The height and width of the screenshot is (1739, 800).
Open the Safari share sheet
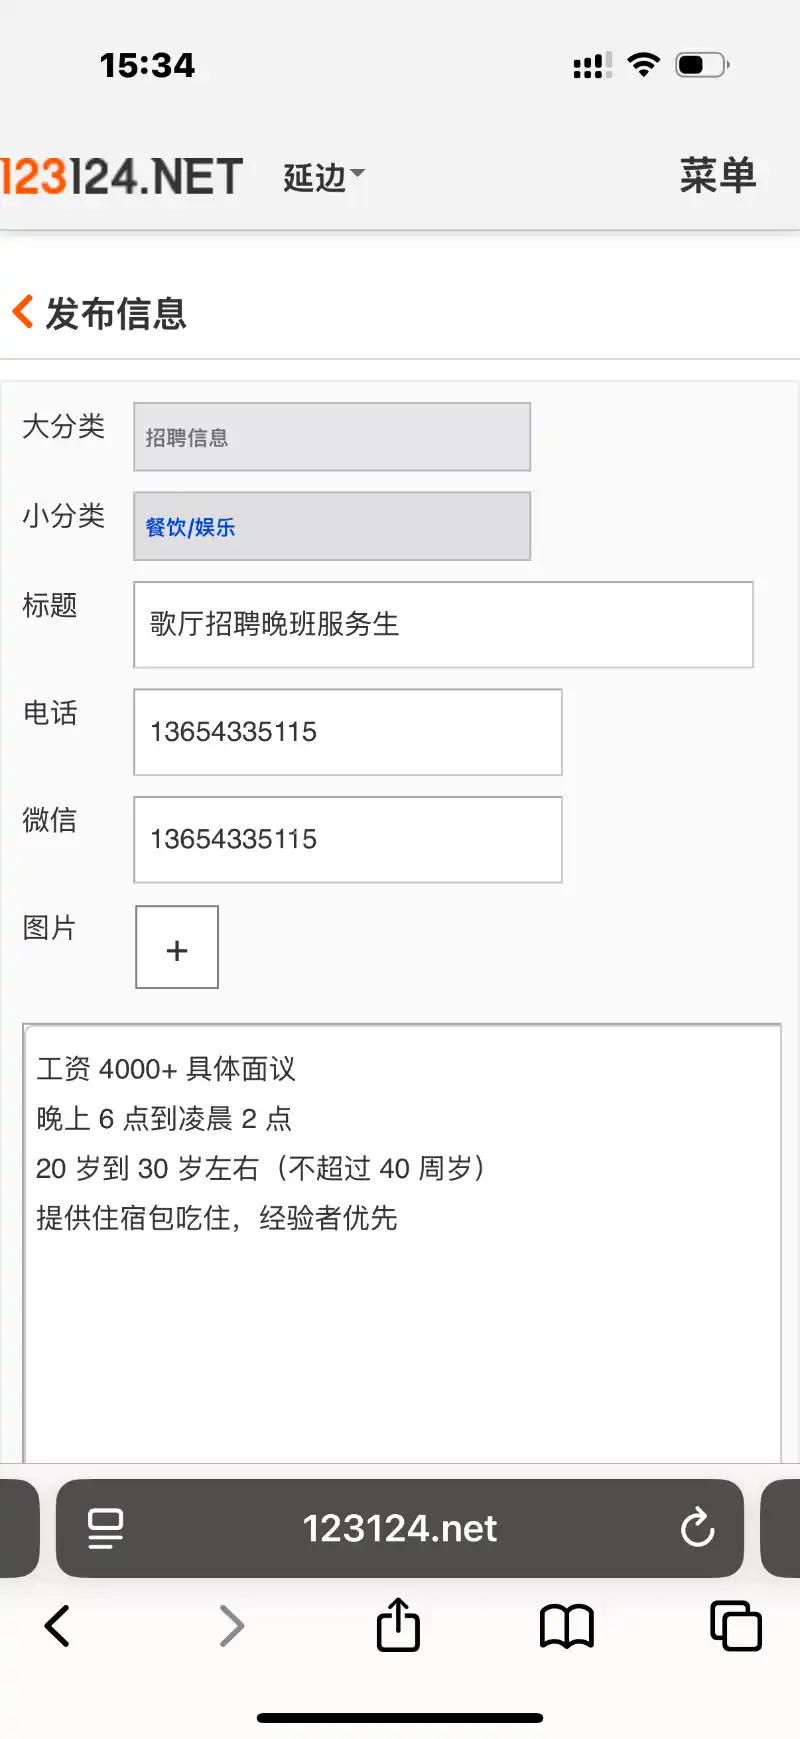click(x=398, y=1624)
